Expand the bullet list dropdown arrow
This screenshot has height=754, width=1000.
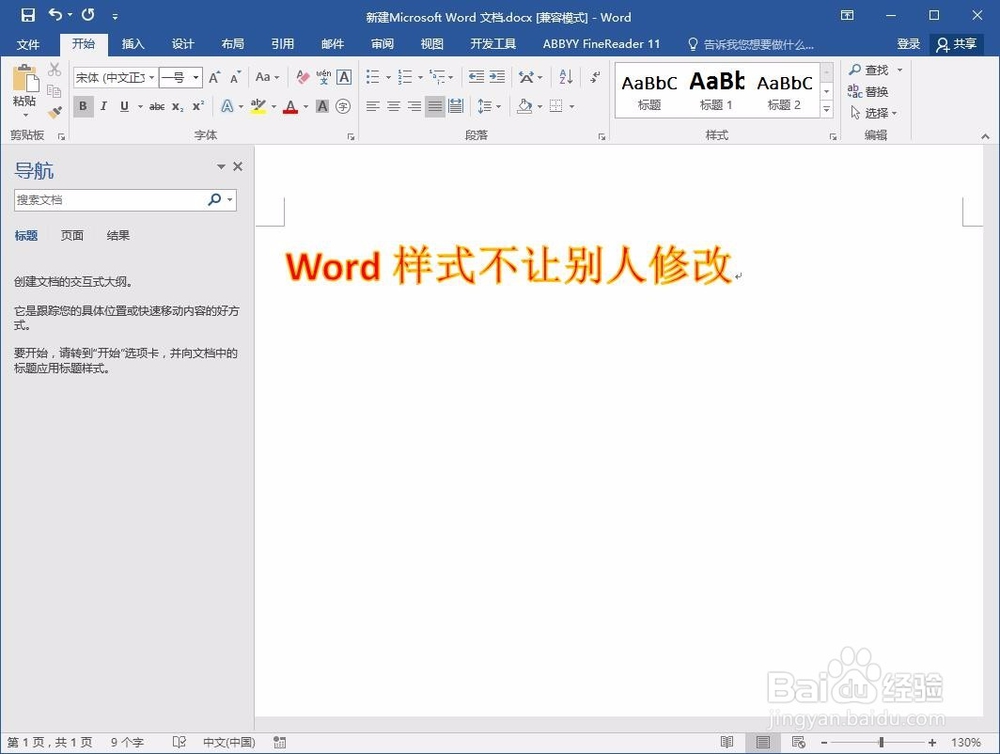[x=389, y=77]
